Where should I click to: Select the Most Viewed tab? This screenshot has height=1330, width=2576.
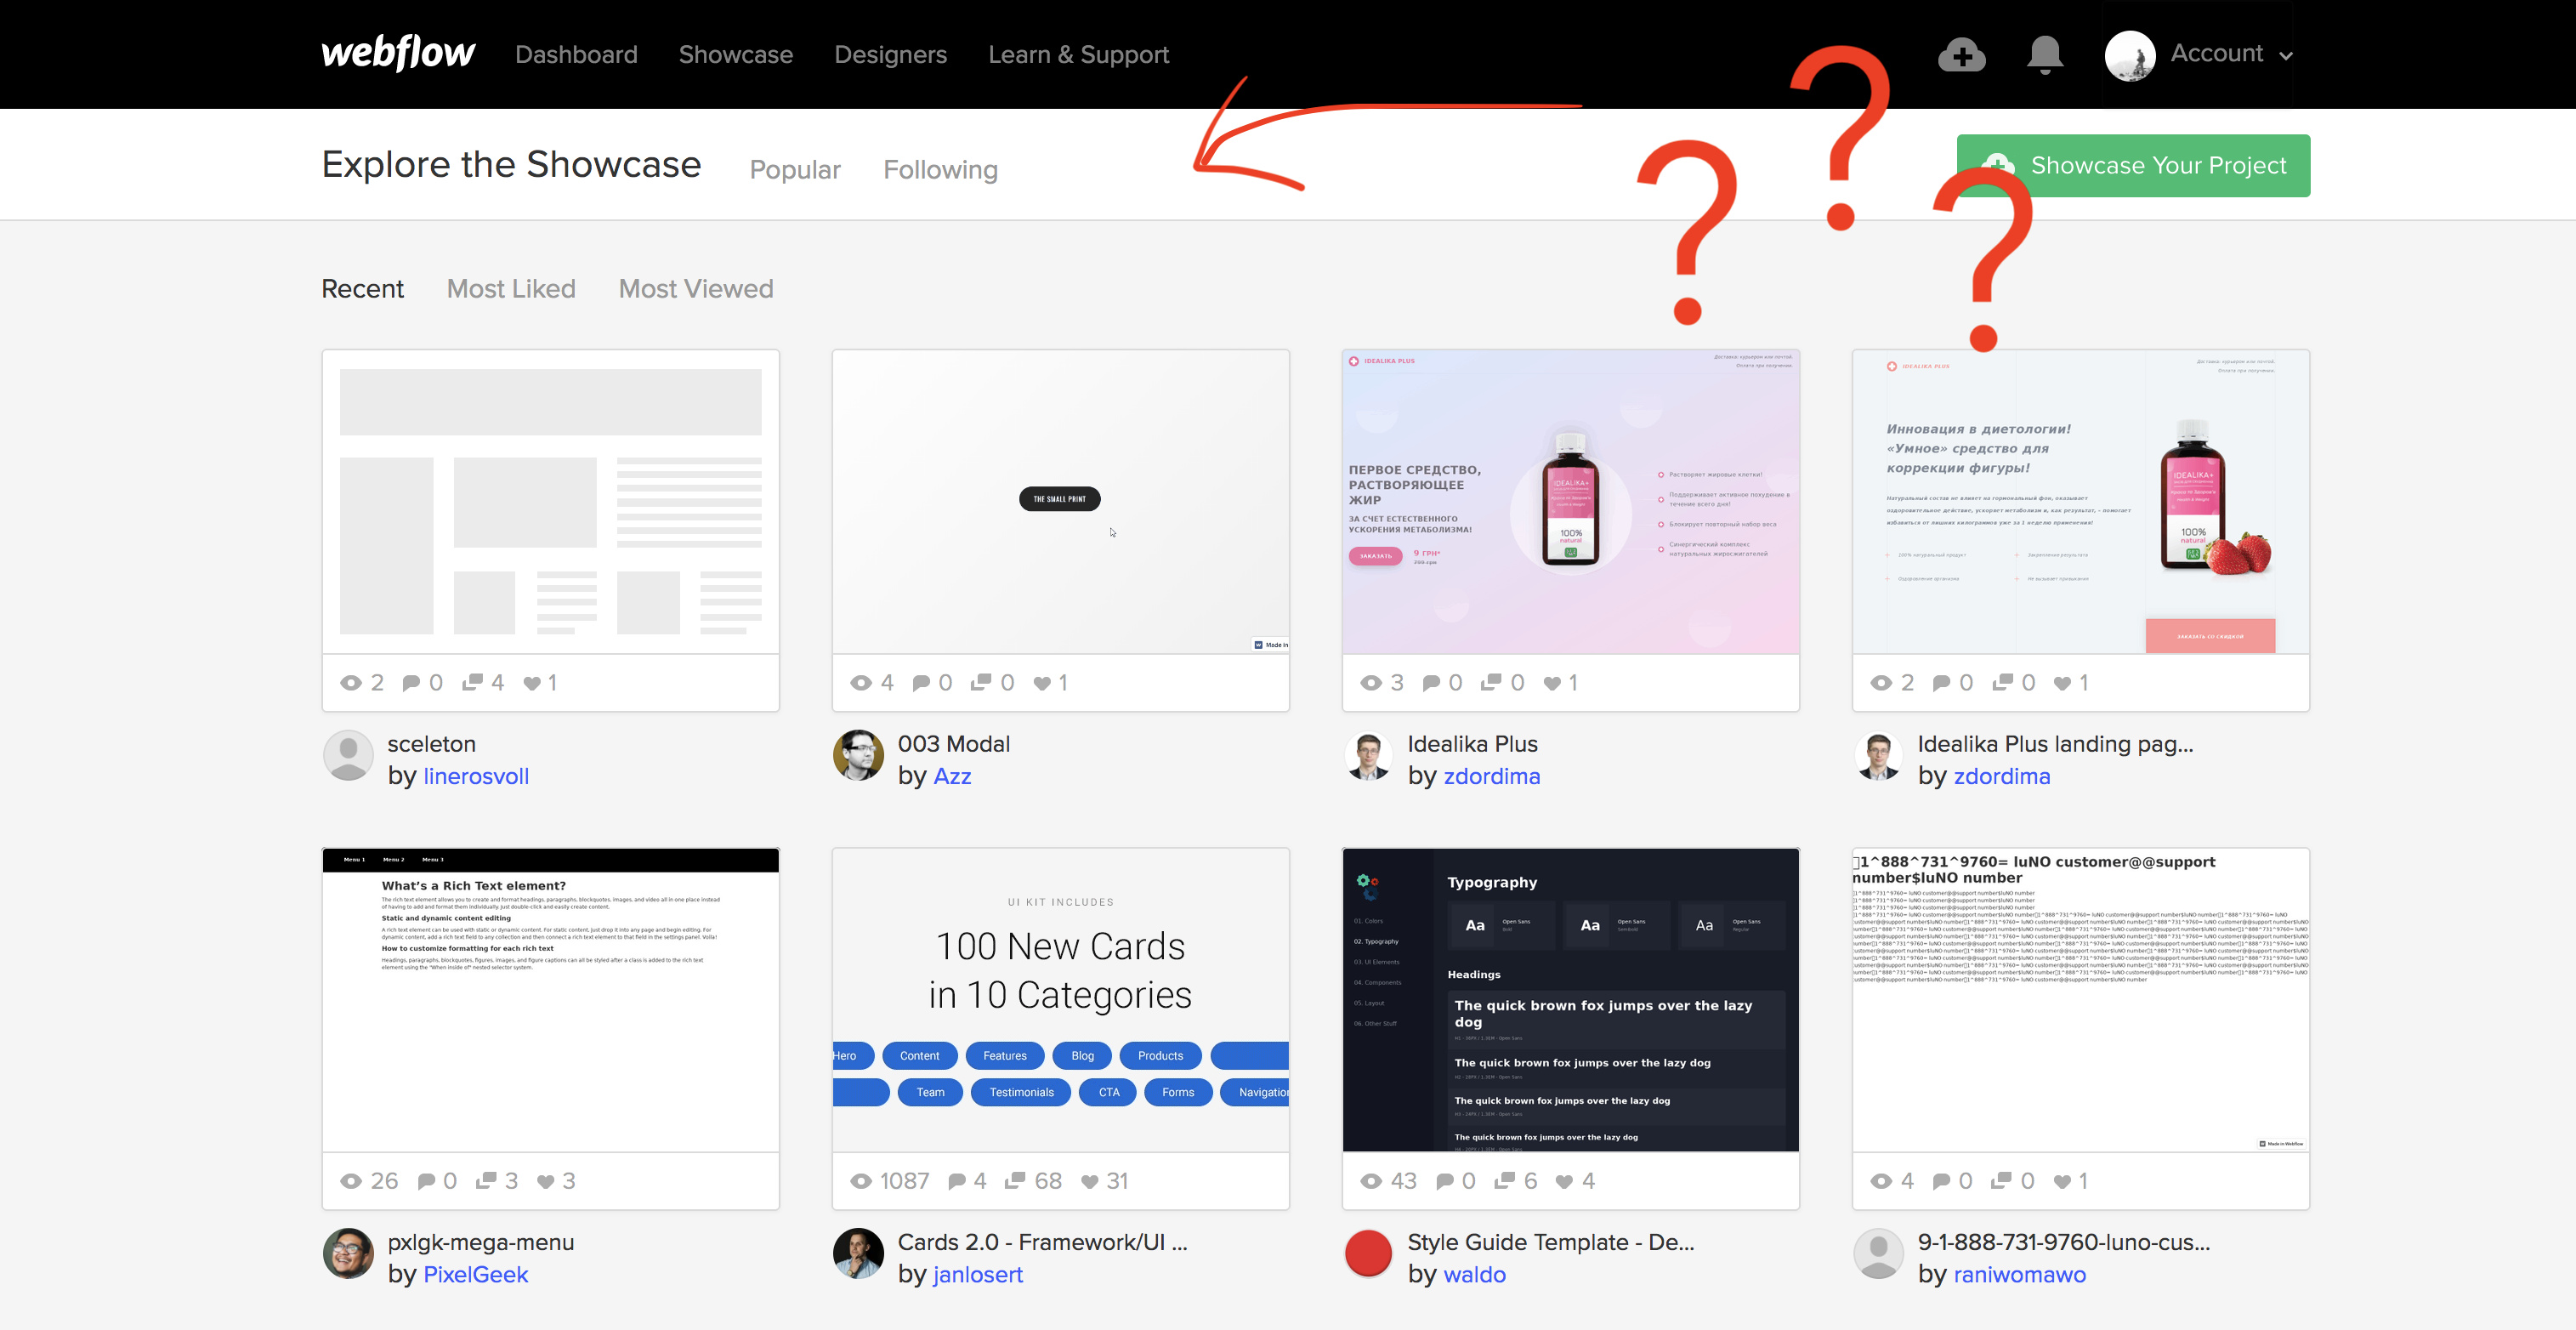[695, 289]
